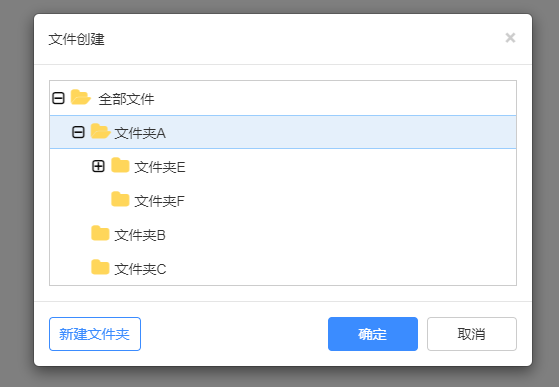559x387 pixels.
Task: Expand the 文件夹E tree node
Action: tap(98, 166)
